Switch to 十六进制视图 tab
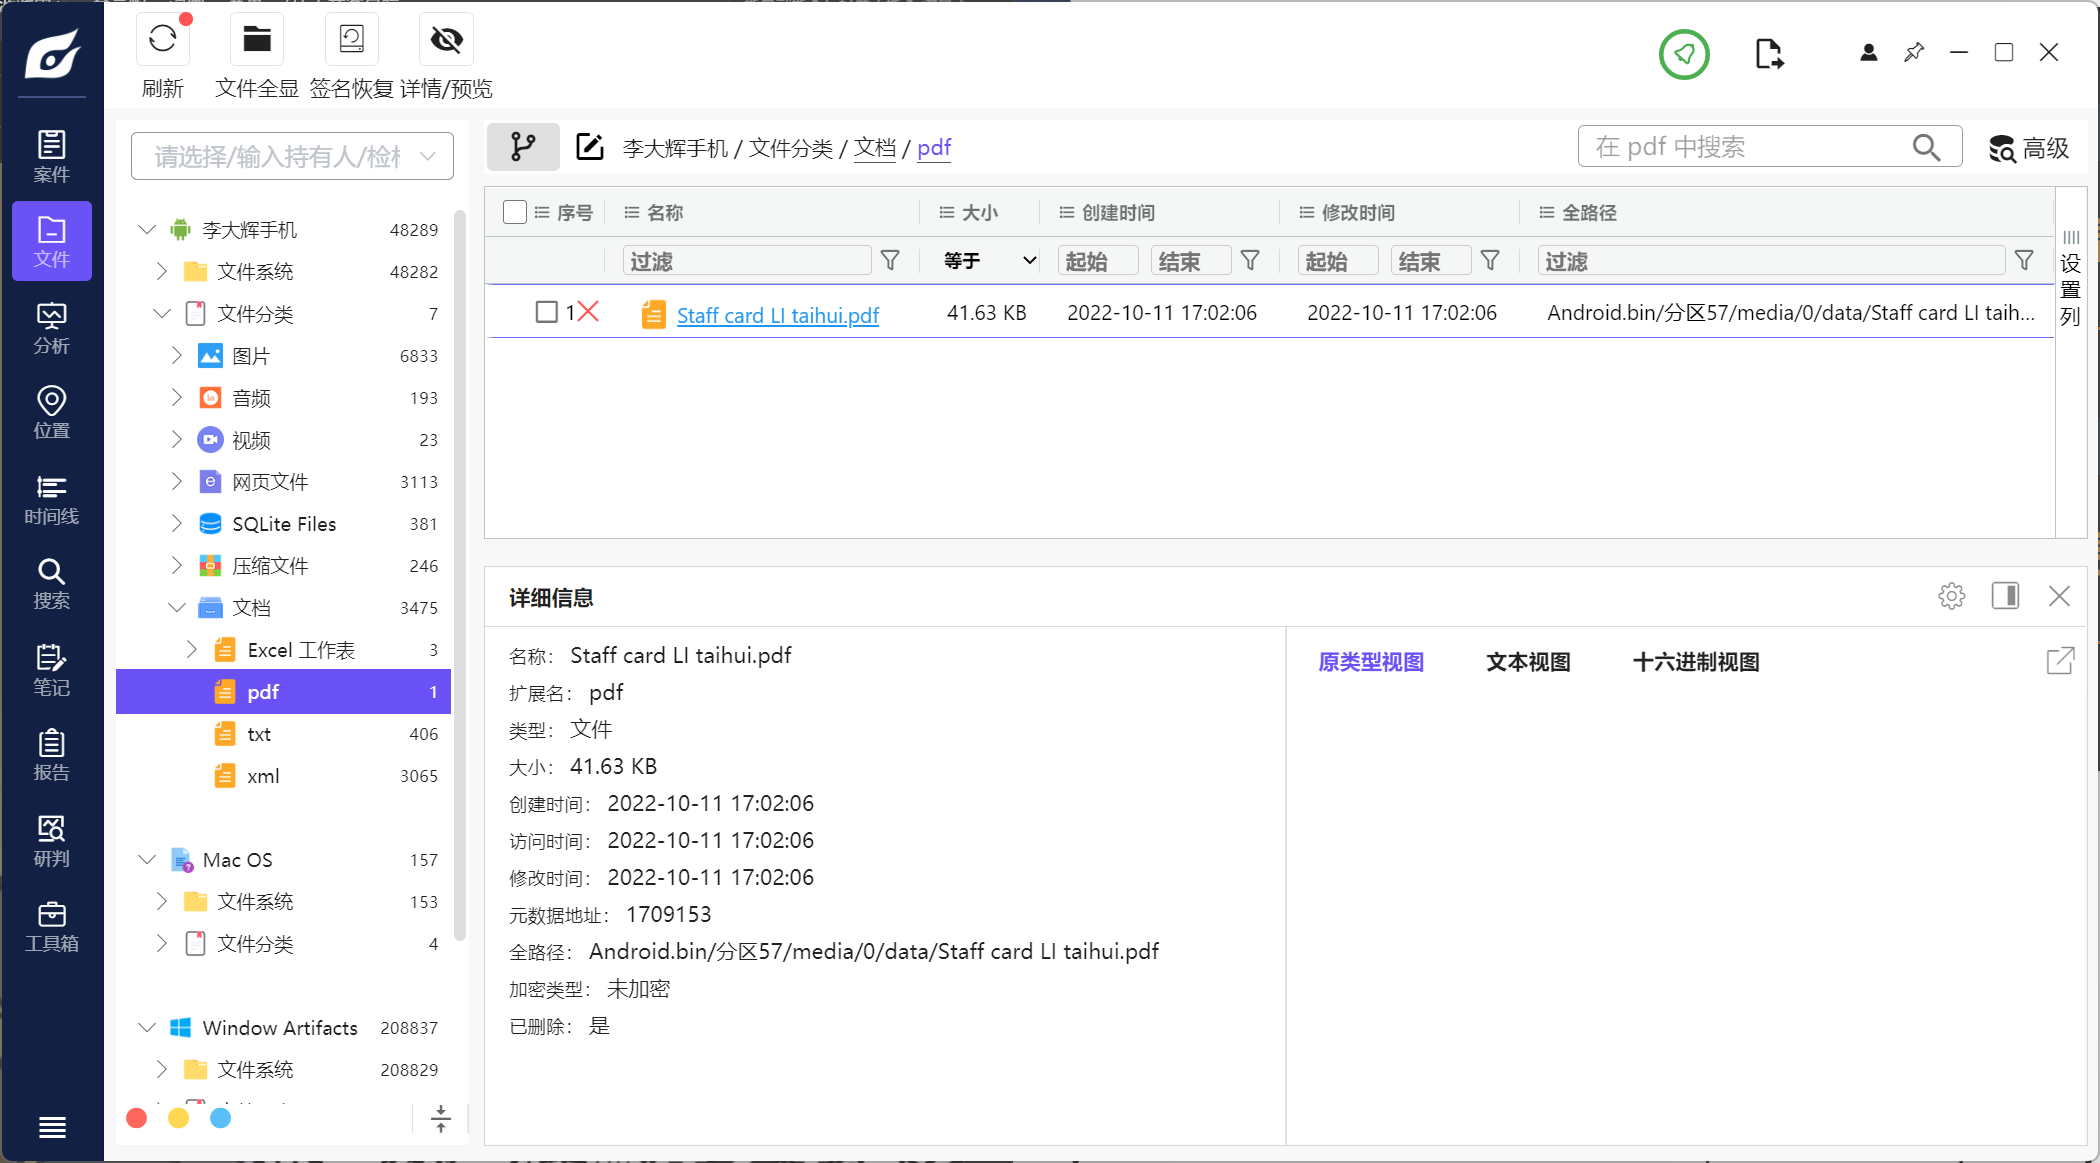Screen dimensions: 2100x1163 click(1695, 662)
